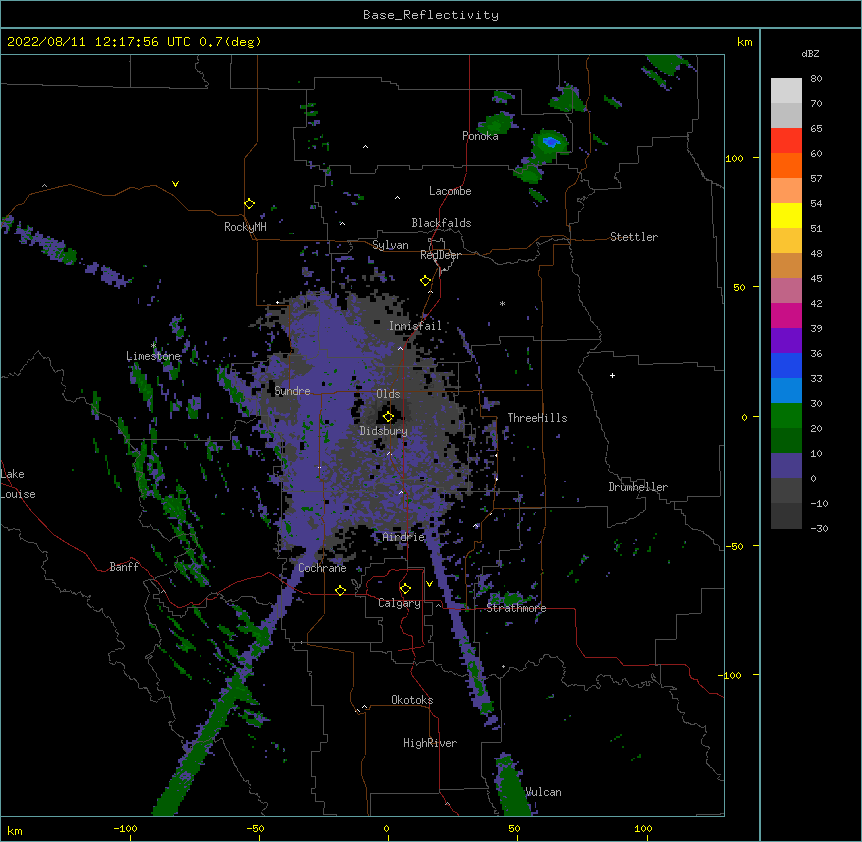Click the Lacombe city label

450,191
